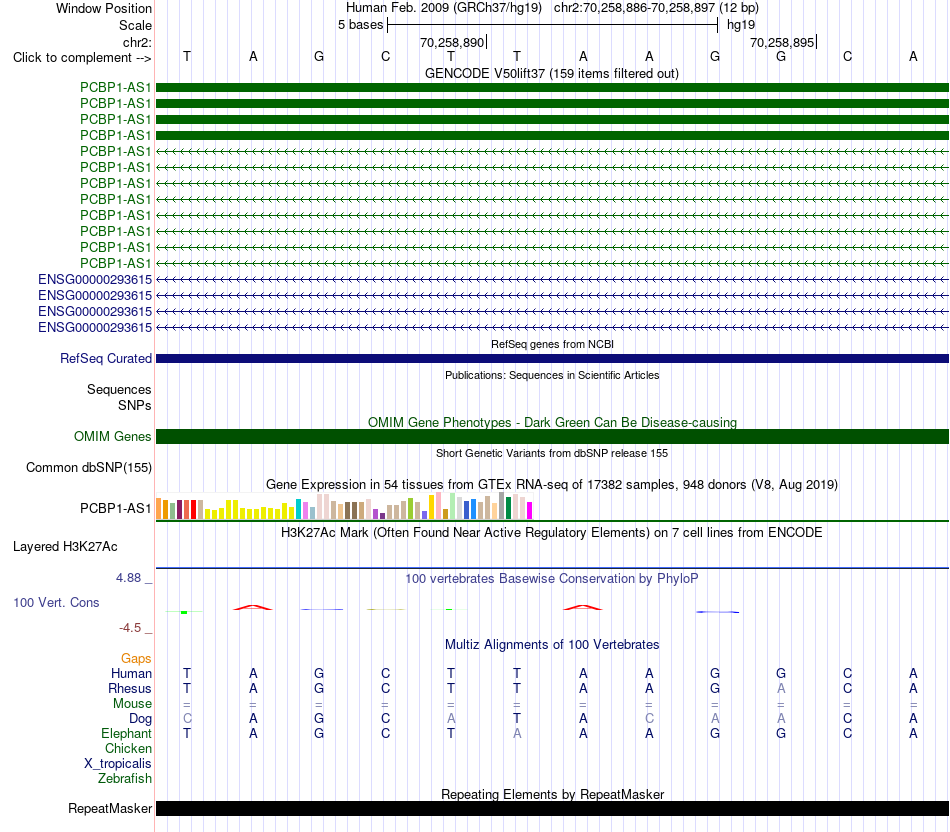Click the '5 bases' scale bar label
This screenshot has height=832, width=950.
360,25
